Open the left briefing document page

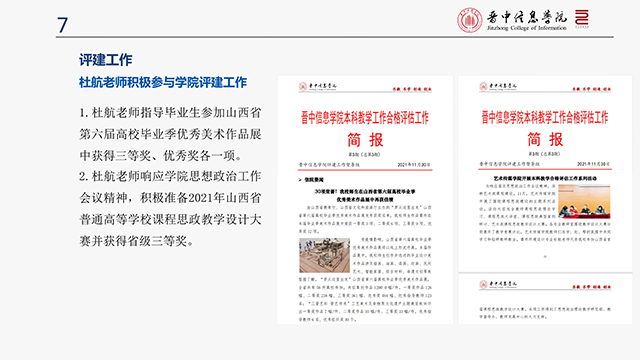pos(365,200)
